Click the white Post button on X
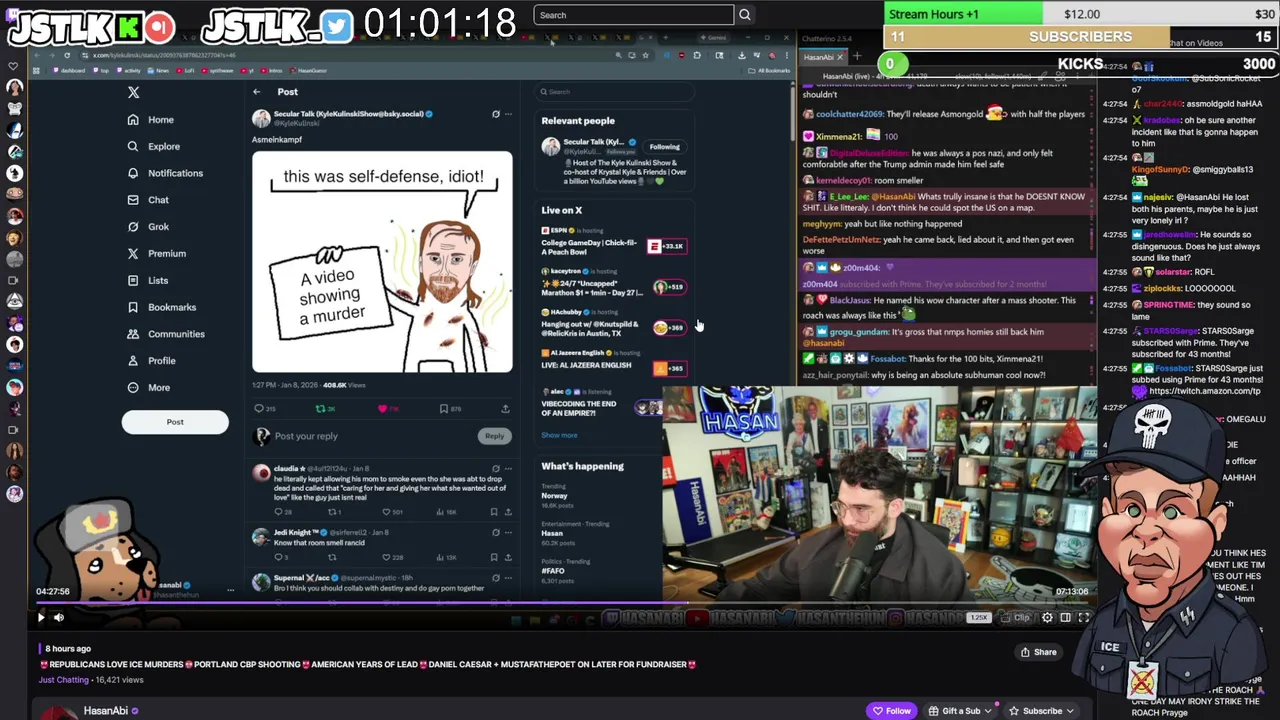The height and width of the screenshot is (720, 1280). point(175,422)
